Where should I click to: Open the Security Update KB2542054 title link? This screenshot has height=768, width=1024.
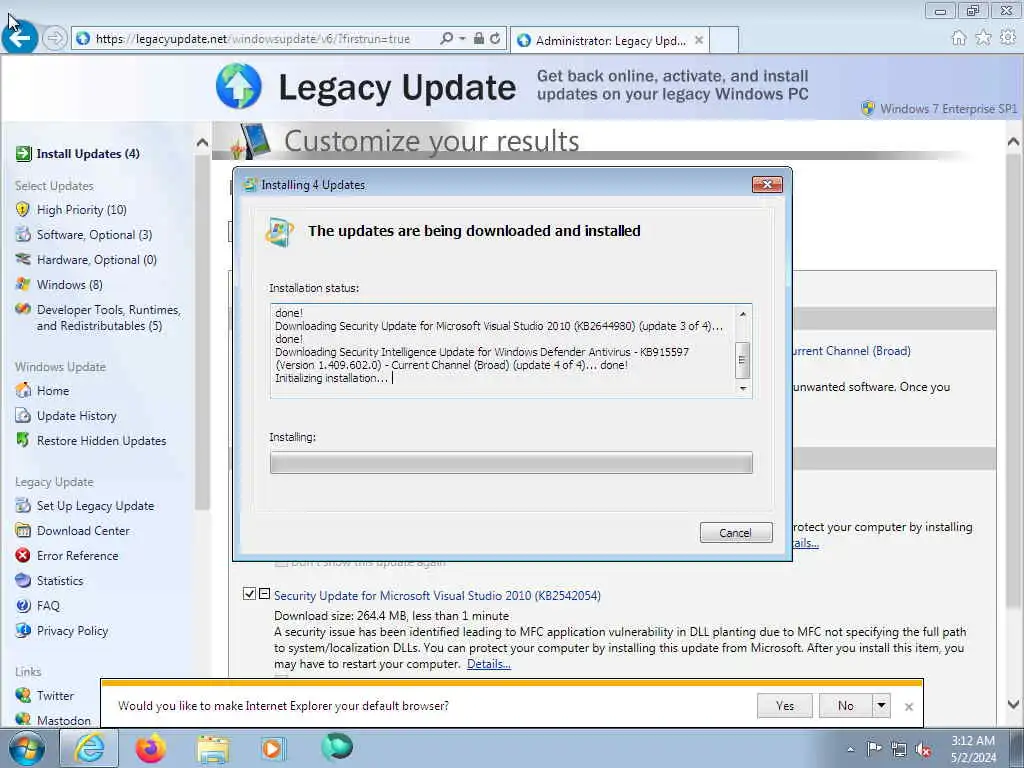438,596
